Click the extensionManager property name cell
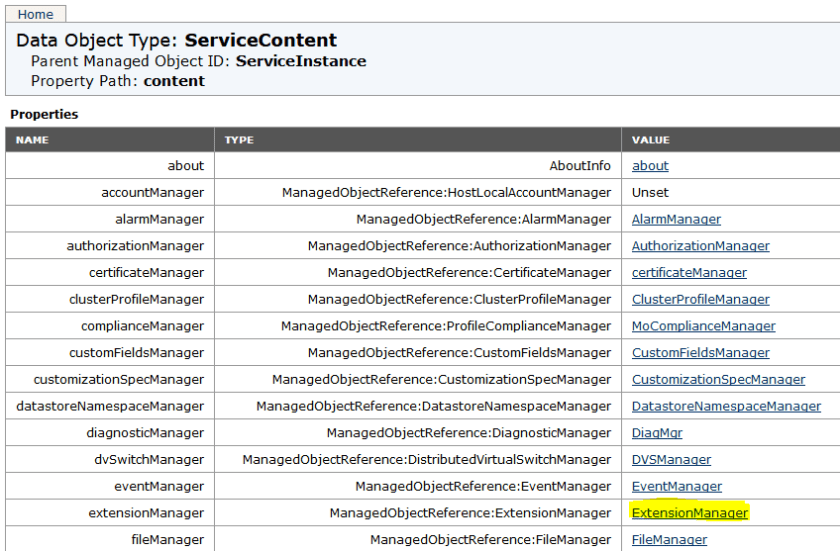840x551 pixels. (145, 513)
